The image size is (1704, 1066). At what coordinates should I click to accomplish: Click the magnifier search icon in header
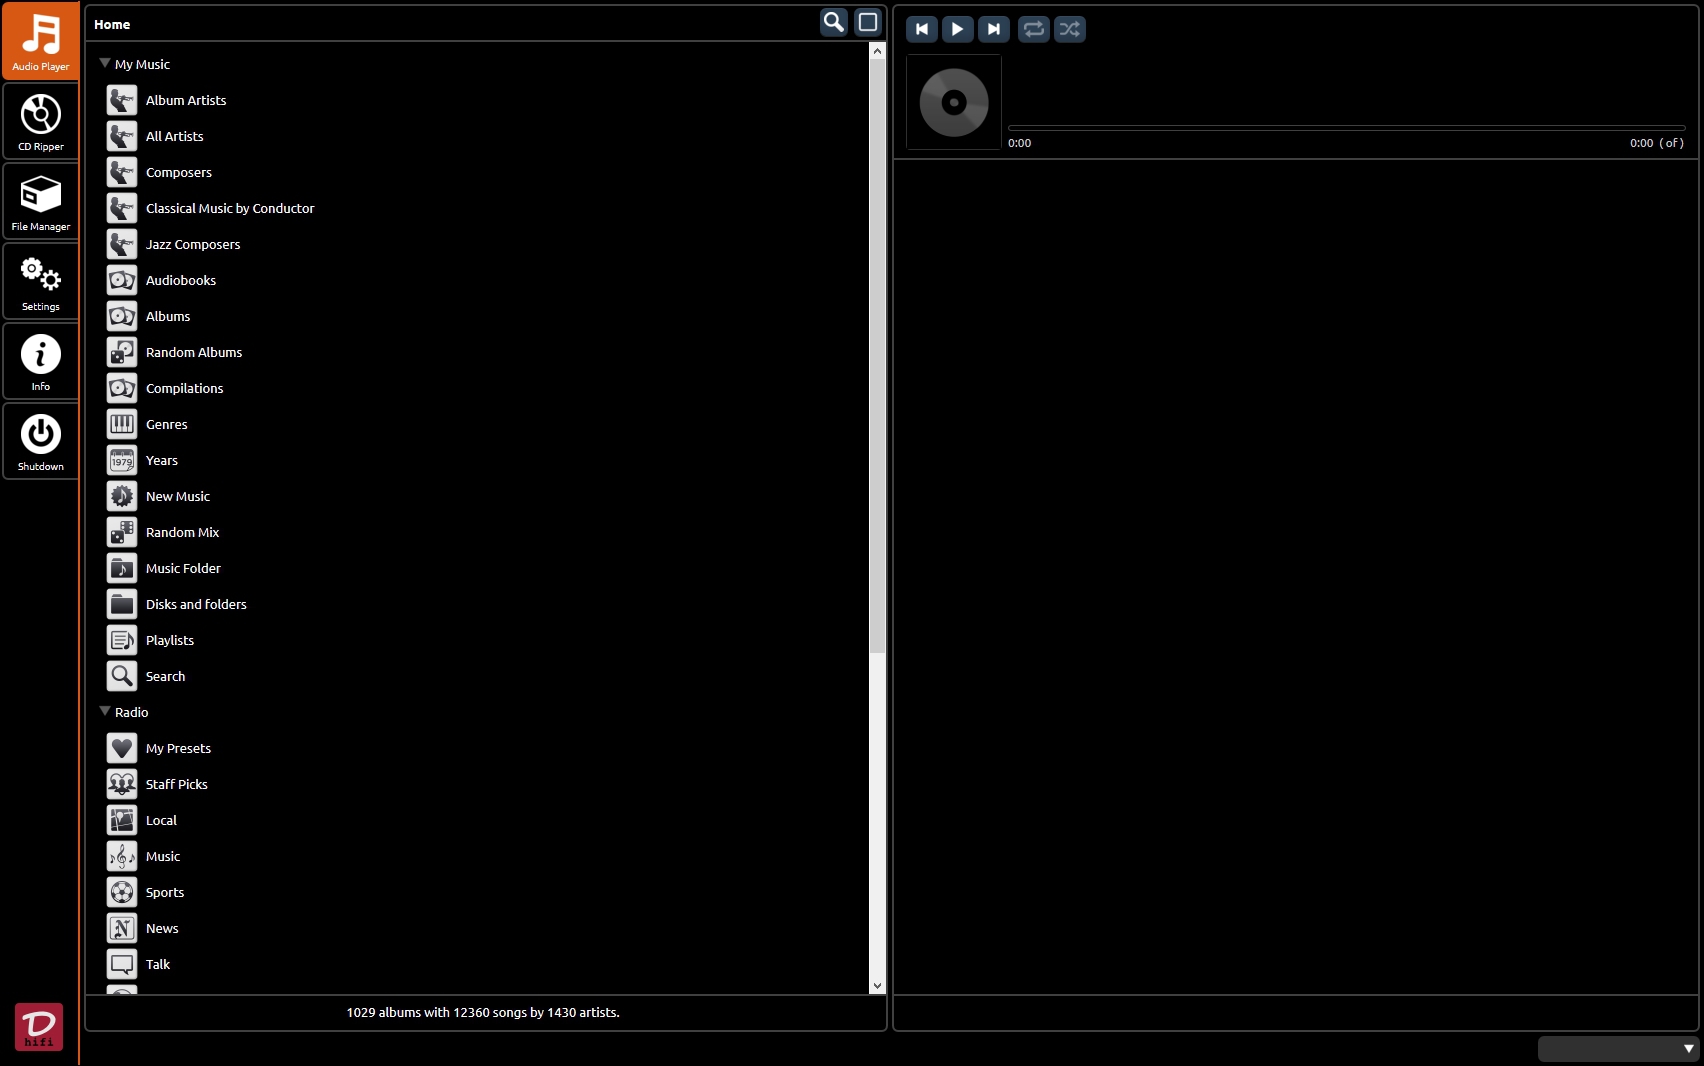pos(833,22)
